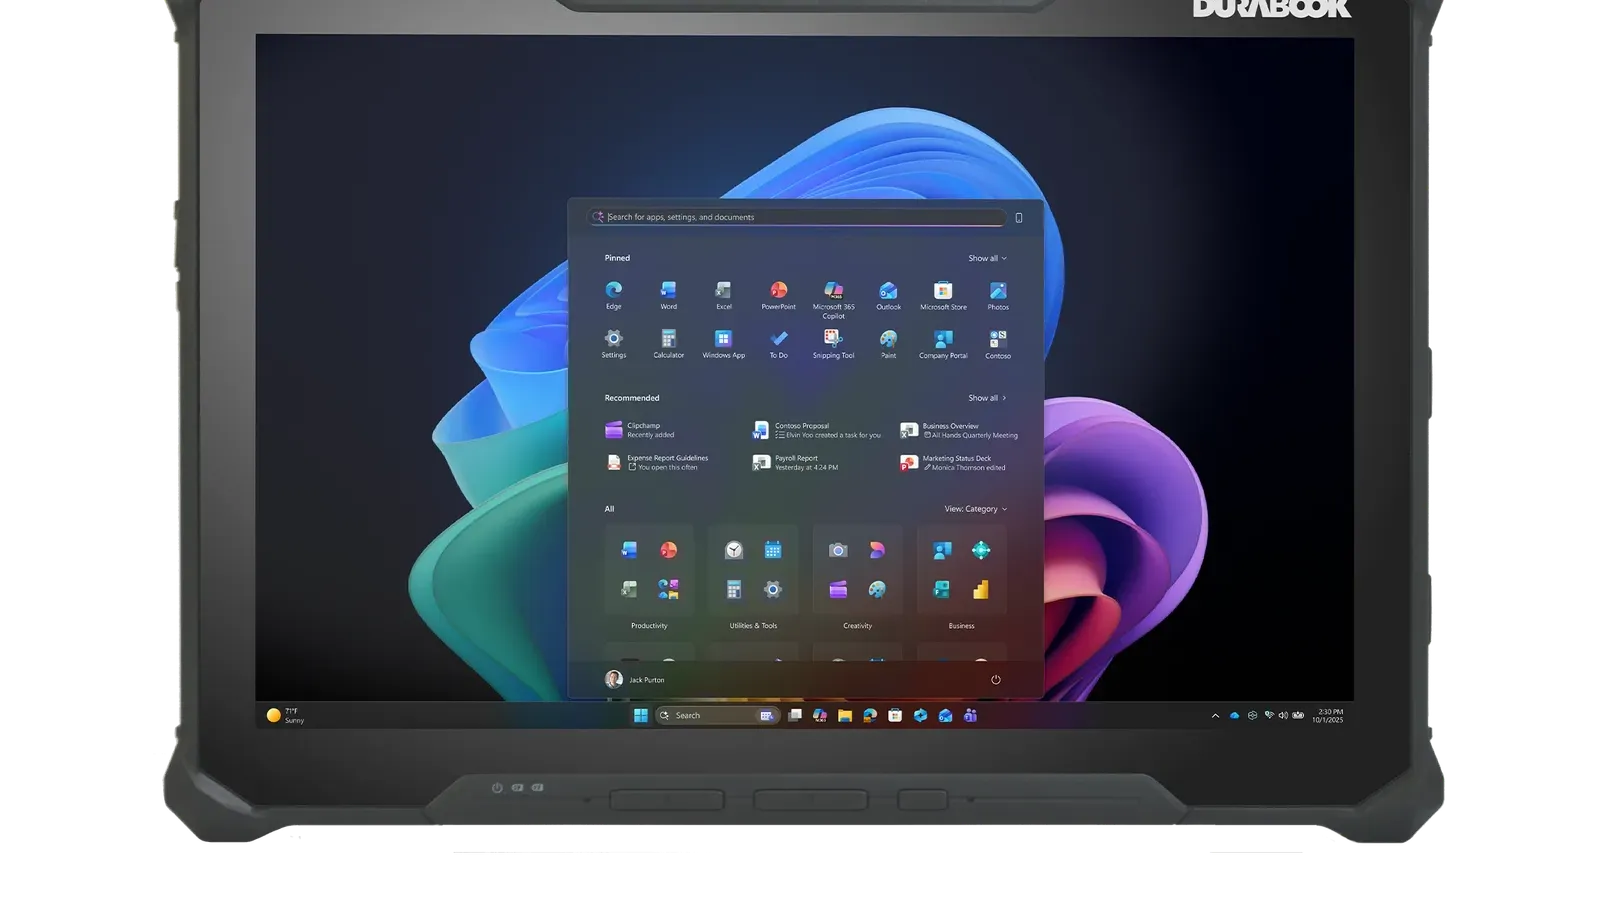This screenshot has height=900, width=1600.
Task: Launch the Calculator pinned app
Action: pyautogui.click(x=669, y=344)
